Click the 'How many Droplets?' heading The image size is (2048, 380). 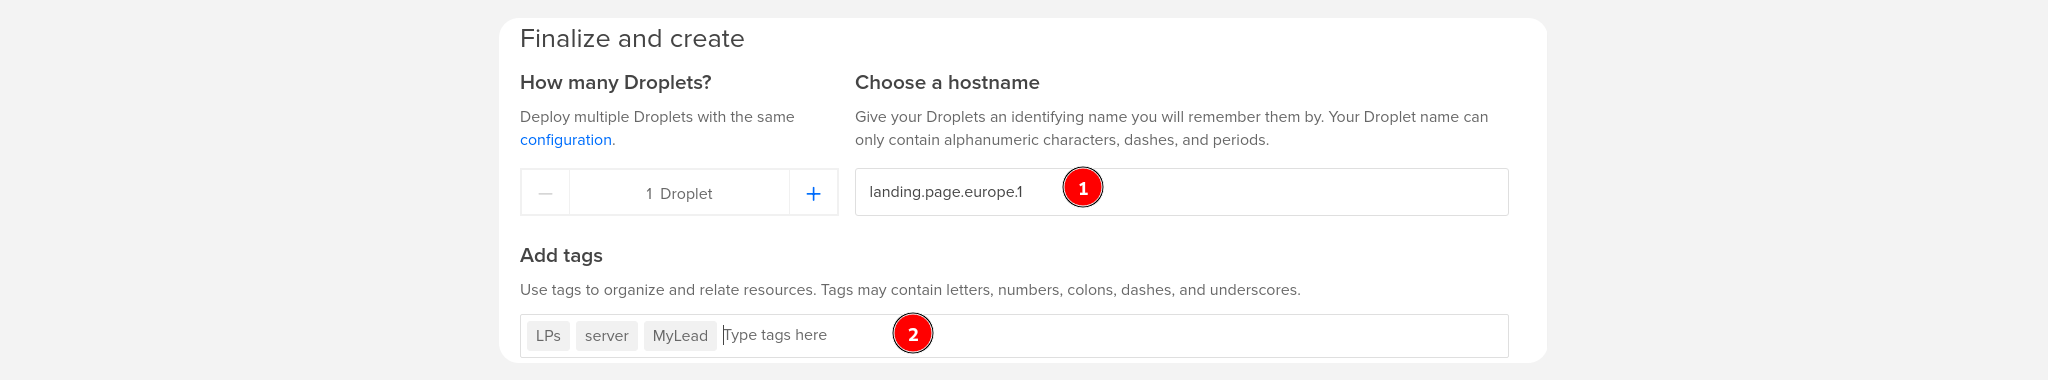(x=616, y=83)
